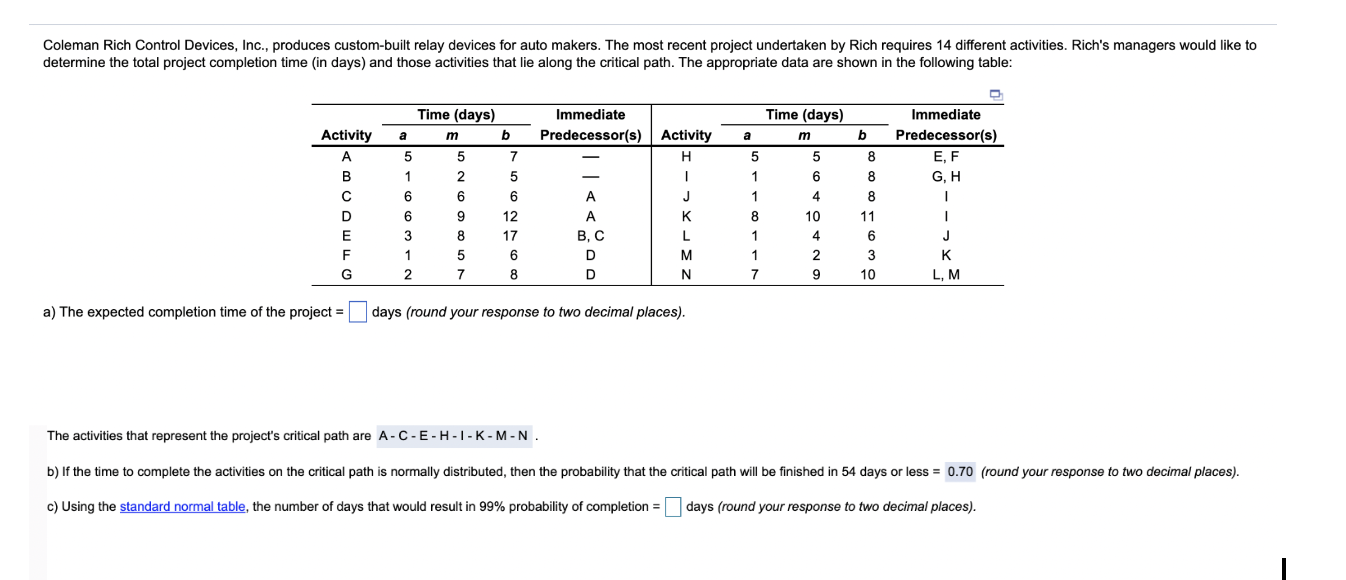
Task: Click the value 17 in activity E row
Action: pos(512,236)
